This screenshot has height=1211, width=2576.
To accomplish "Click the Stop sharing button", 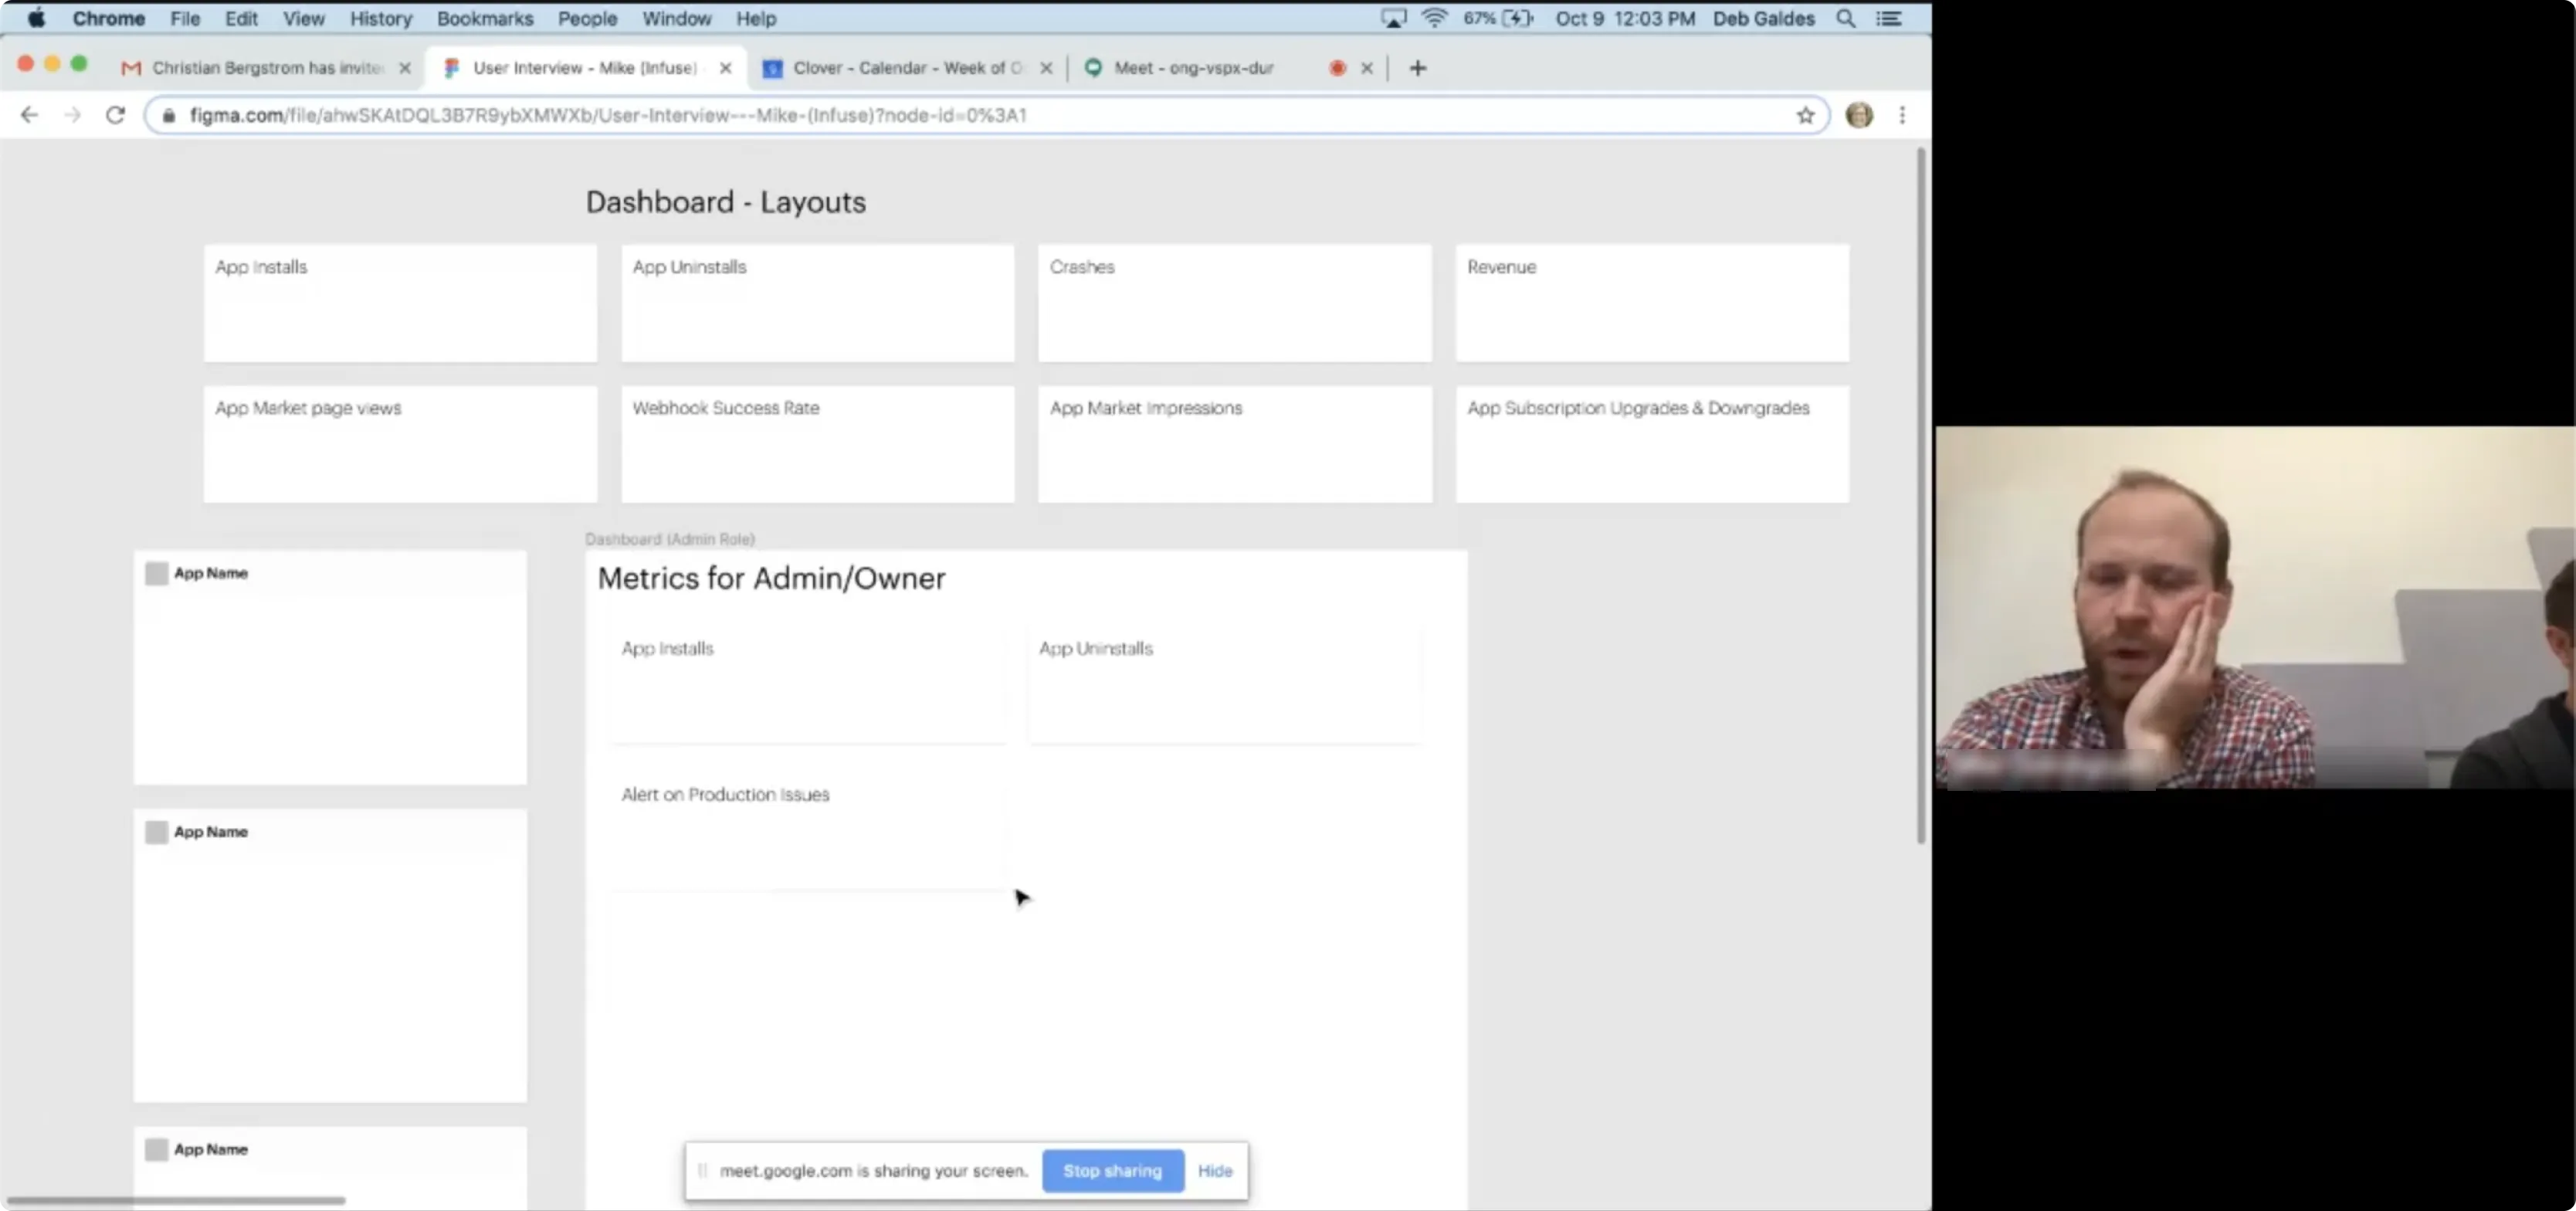I will coord(1112,1170).
